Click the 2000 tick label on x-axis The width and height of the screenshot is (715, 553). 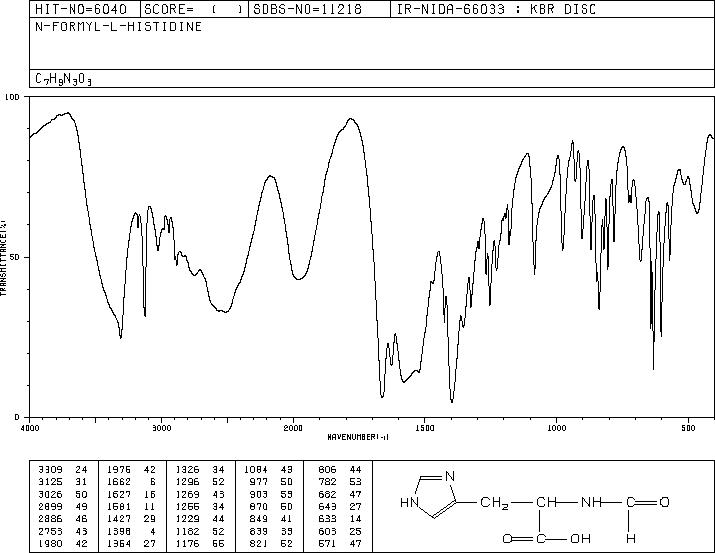tap(293, 428)
